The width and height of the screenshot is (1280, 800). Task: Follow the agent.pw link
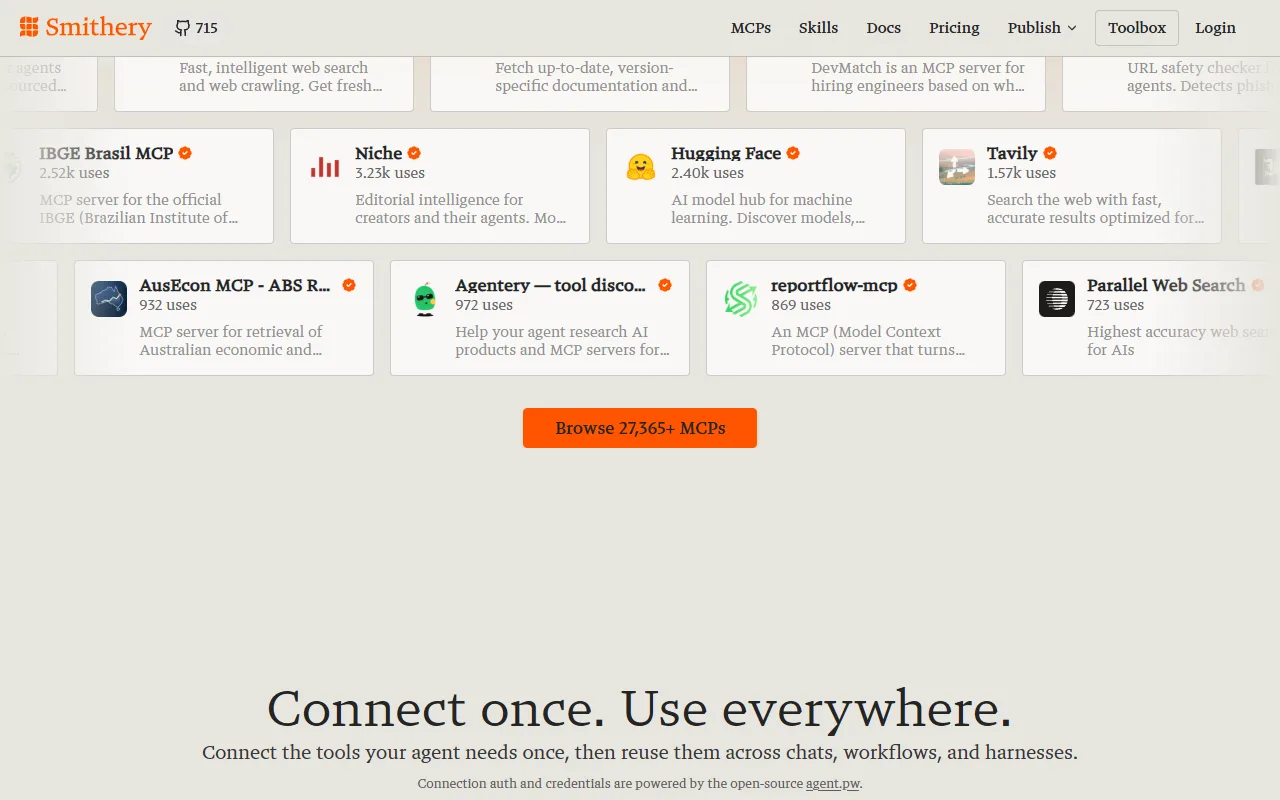(x=833, y=784)
